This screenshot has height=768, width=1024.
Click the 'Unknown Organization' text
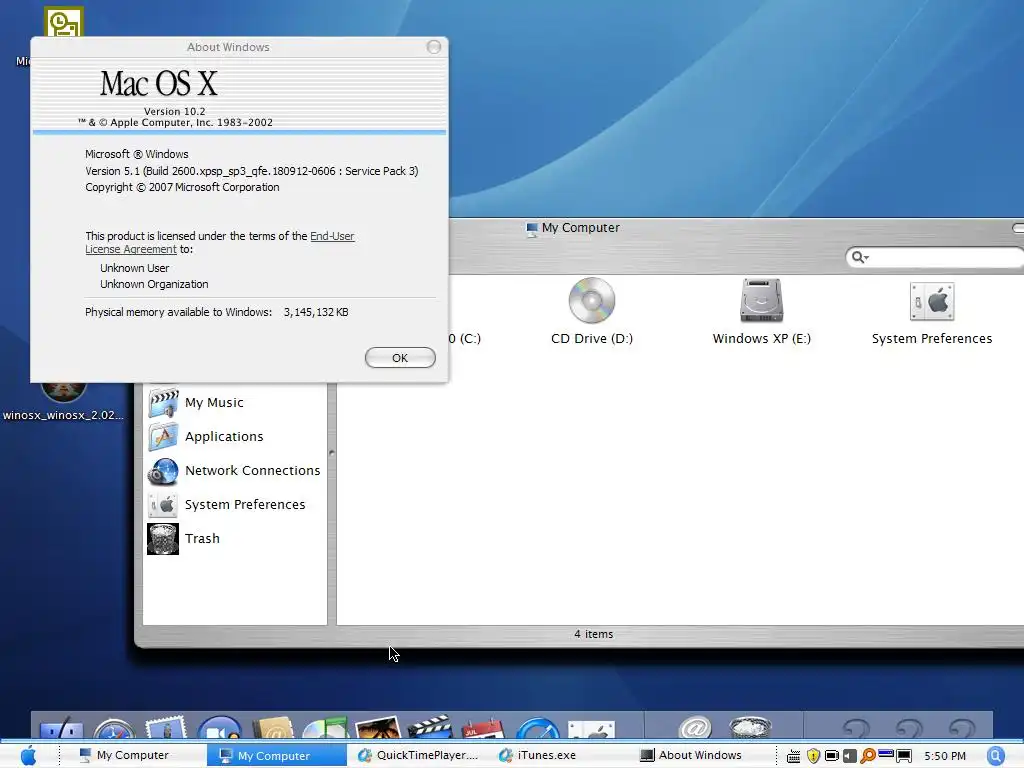click(154, 284)
